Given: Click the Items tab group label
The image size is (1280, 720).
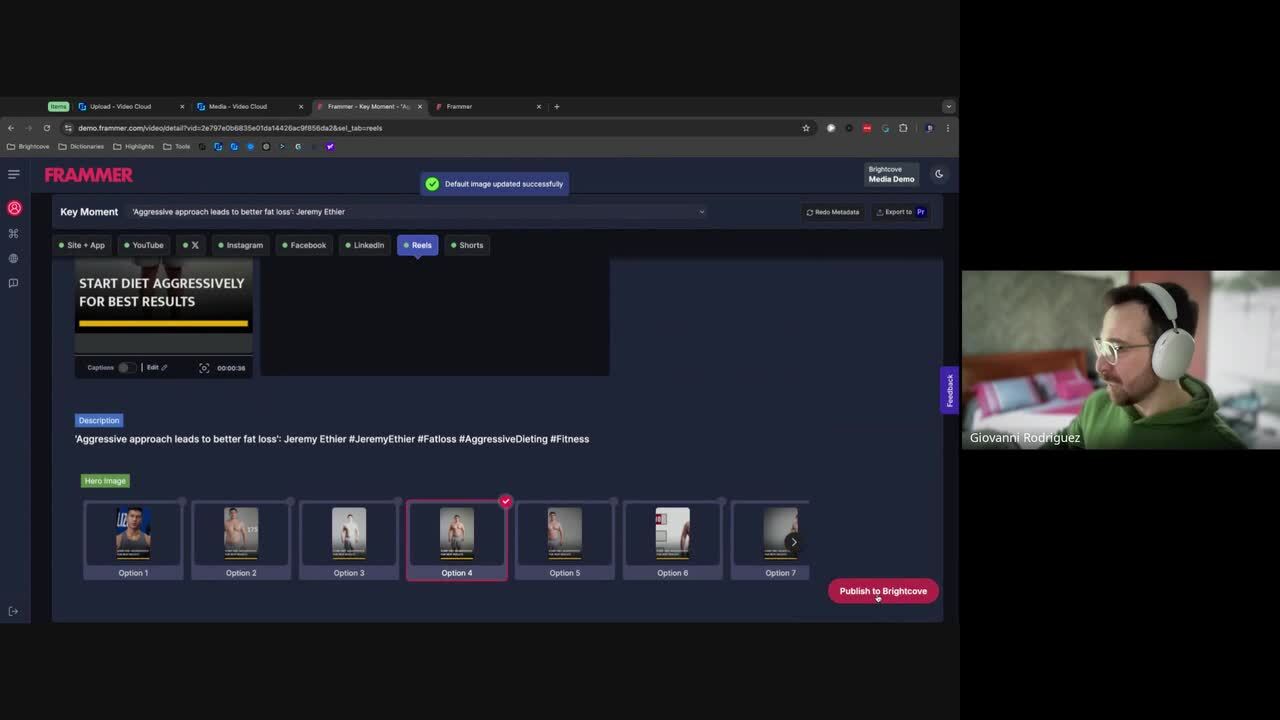Looking at the screenshot, I should click(58, 106).
